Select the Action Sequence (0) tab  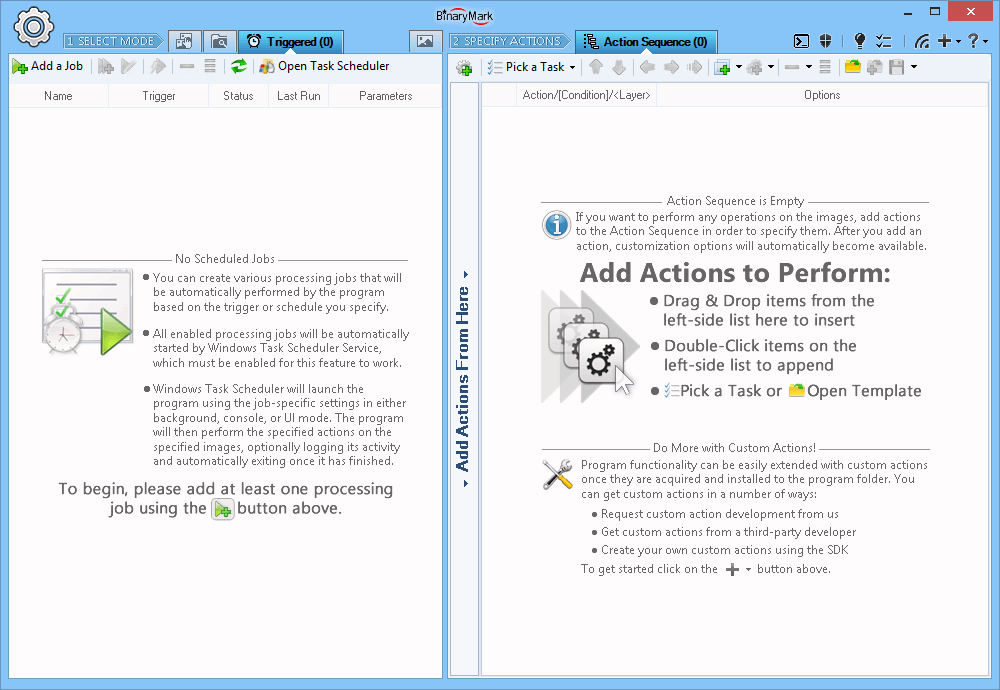646,41
